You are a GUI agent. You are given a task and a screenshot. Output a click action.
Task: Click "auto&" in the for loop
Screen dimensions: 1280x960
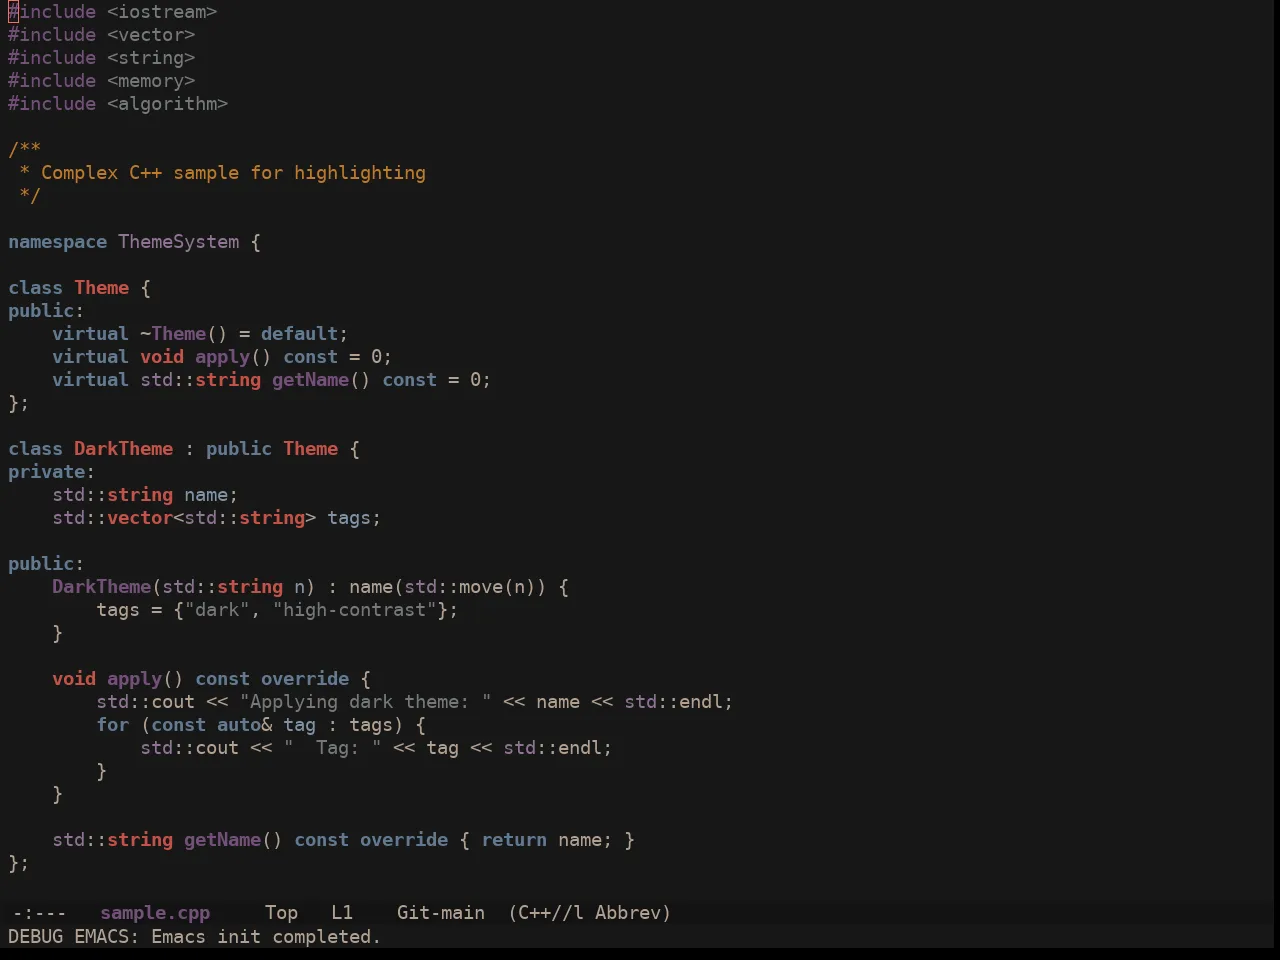[244, 725]
